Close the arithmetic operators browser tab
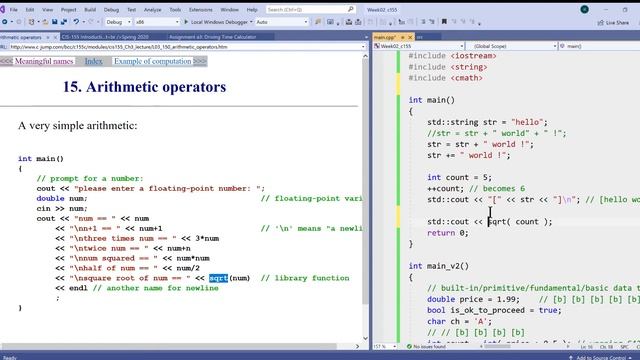Viewport: 640px width, 360px height. click(56, 37)
